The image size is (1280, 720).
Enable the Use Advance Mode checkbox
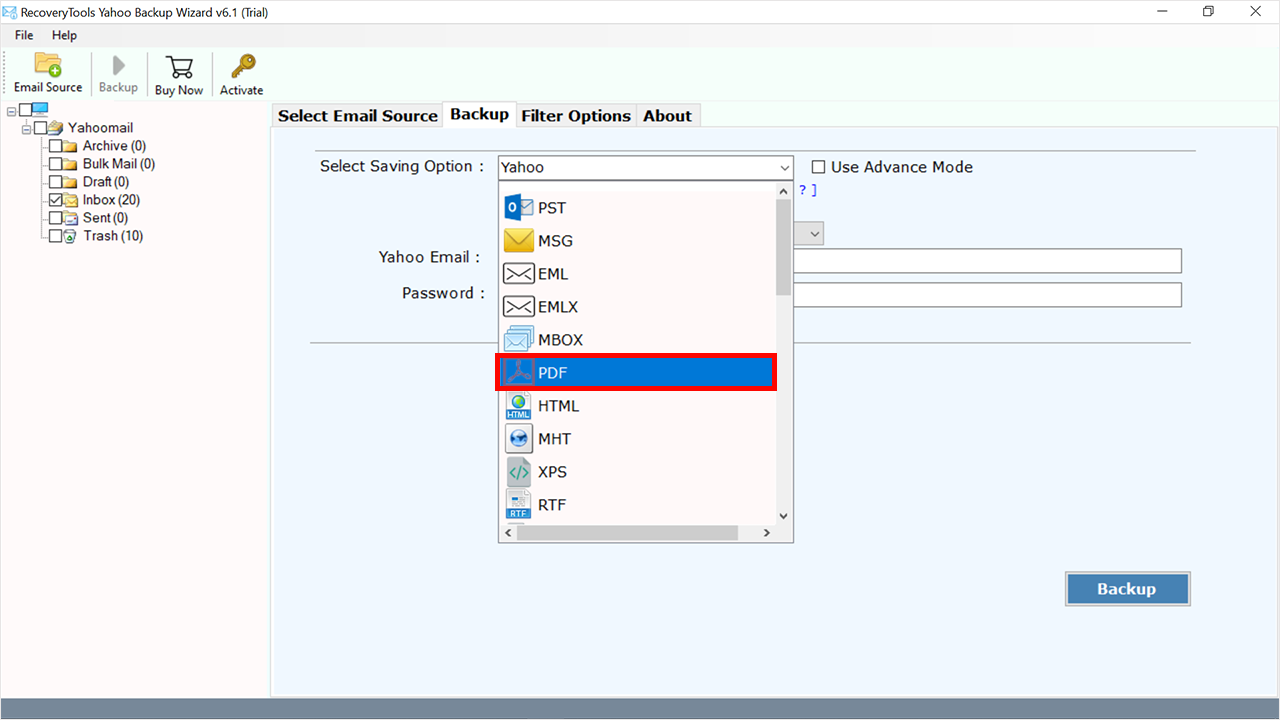(x=819, y=168)
